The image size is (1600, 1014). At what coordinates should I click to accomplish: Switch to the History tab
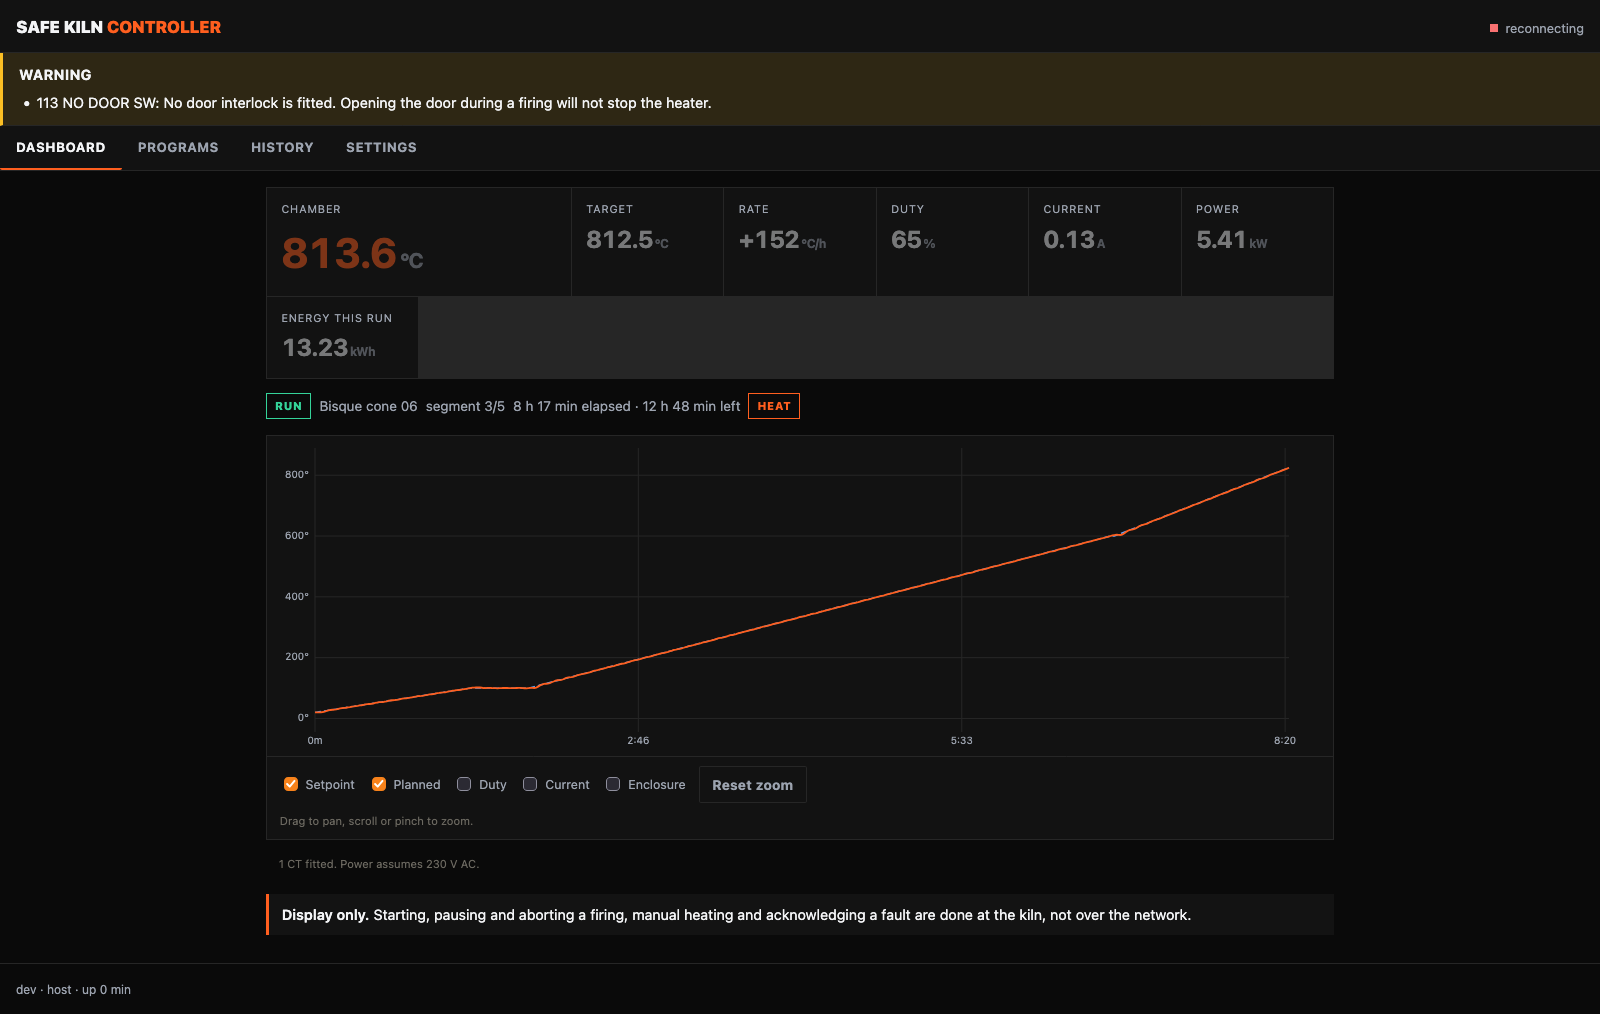(x=282, y=147)
